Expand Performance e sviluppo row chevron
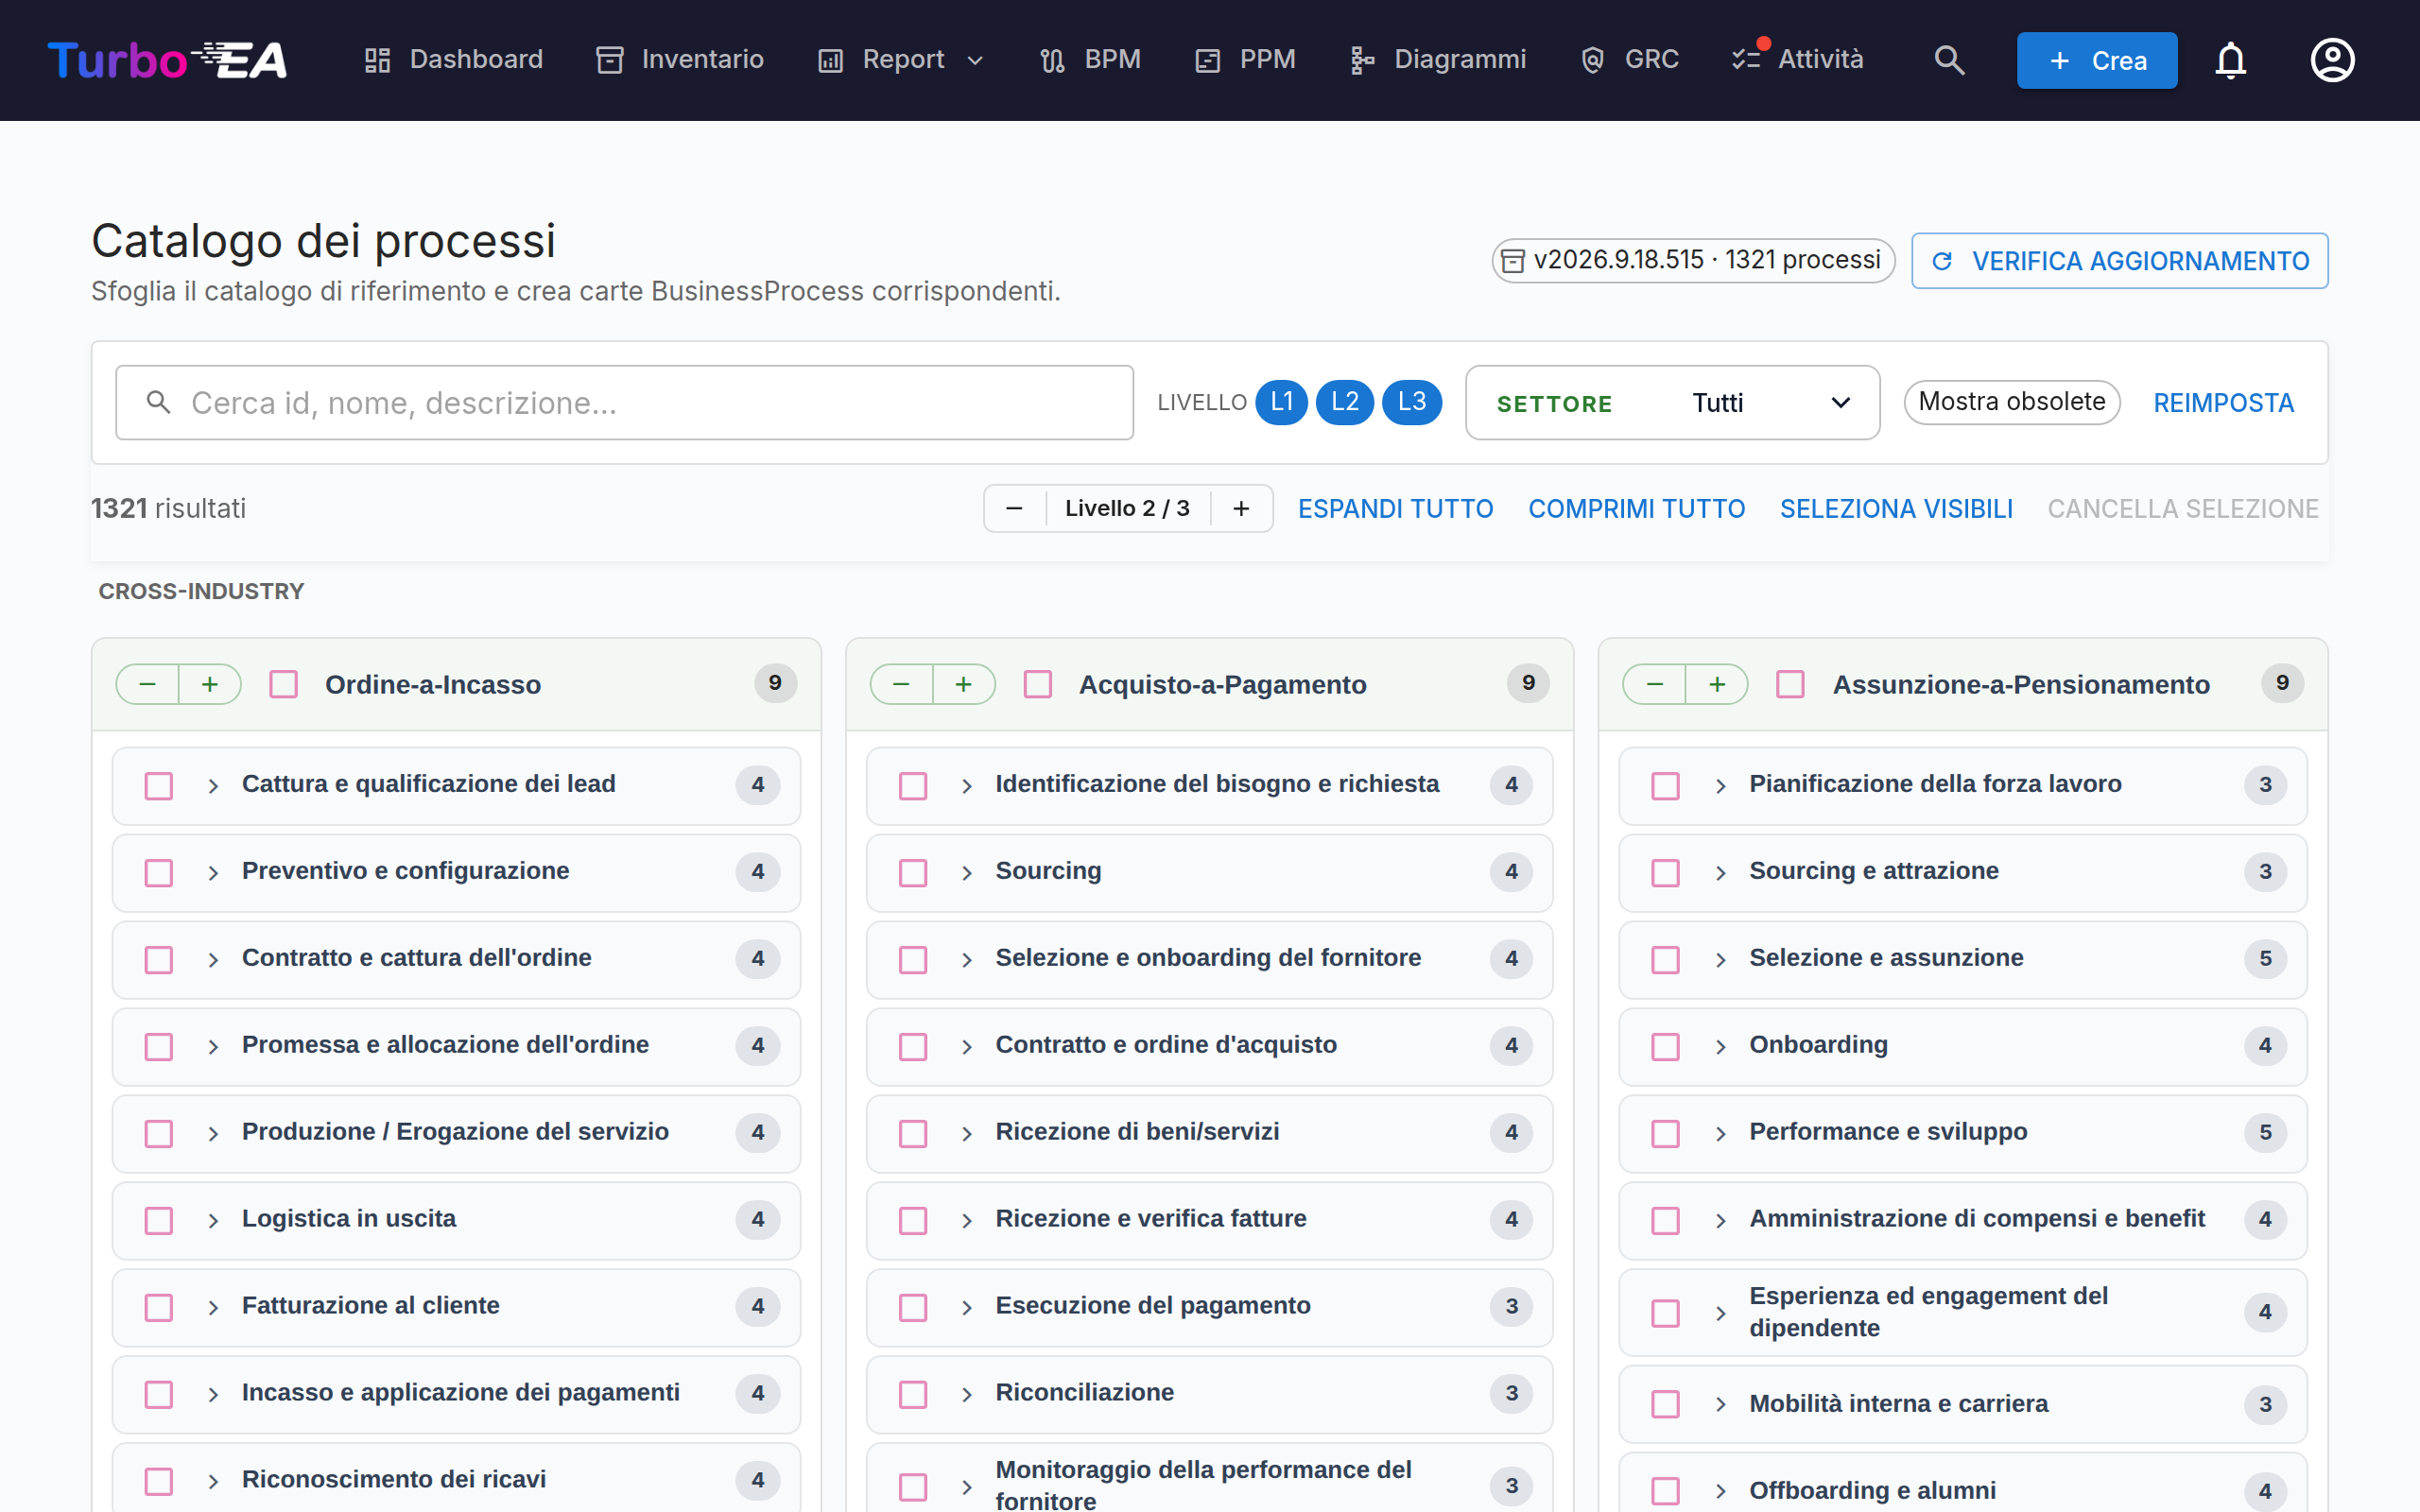Screen dimensions: 2420x1512 pos(1720,1134)
